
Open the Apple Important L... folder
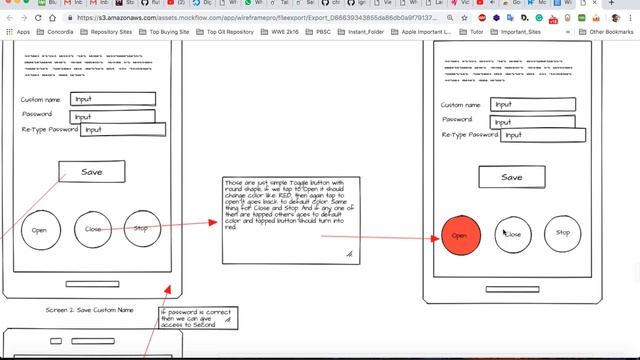tap(421, 32)
